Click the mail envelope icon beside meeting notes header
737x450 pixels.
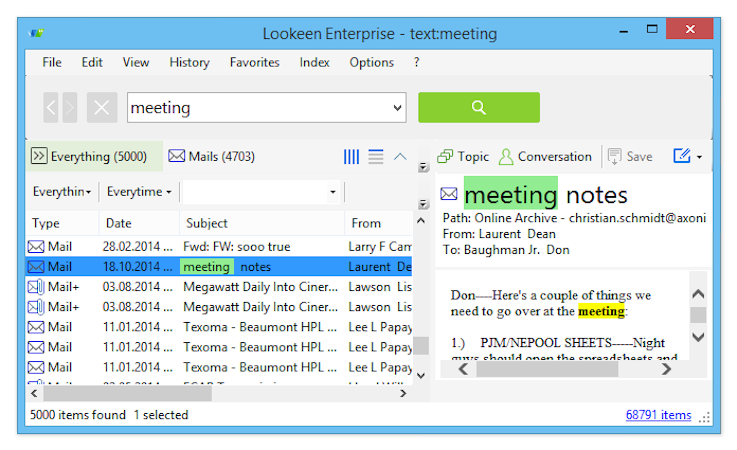(x=449, y=193)
